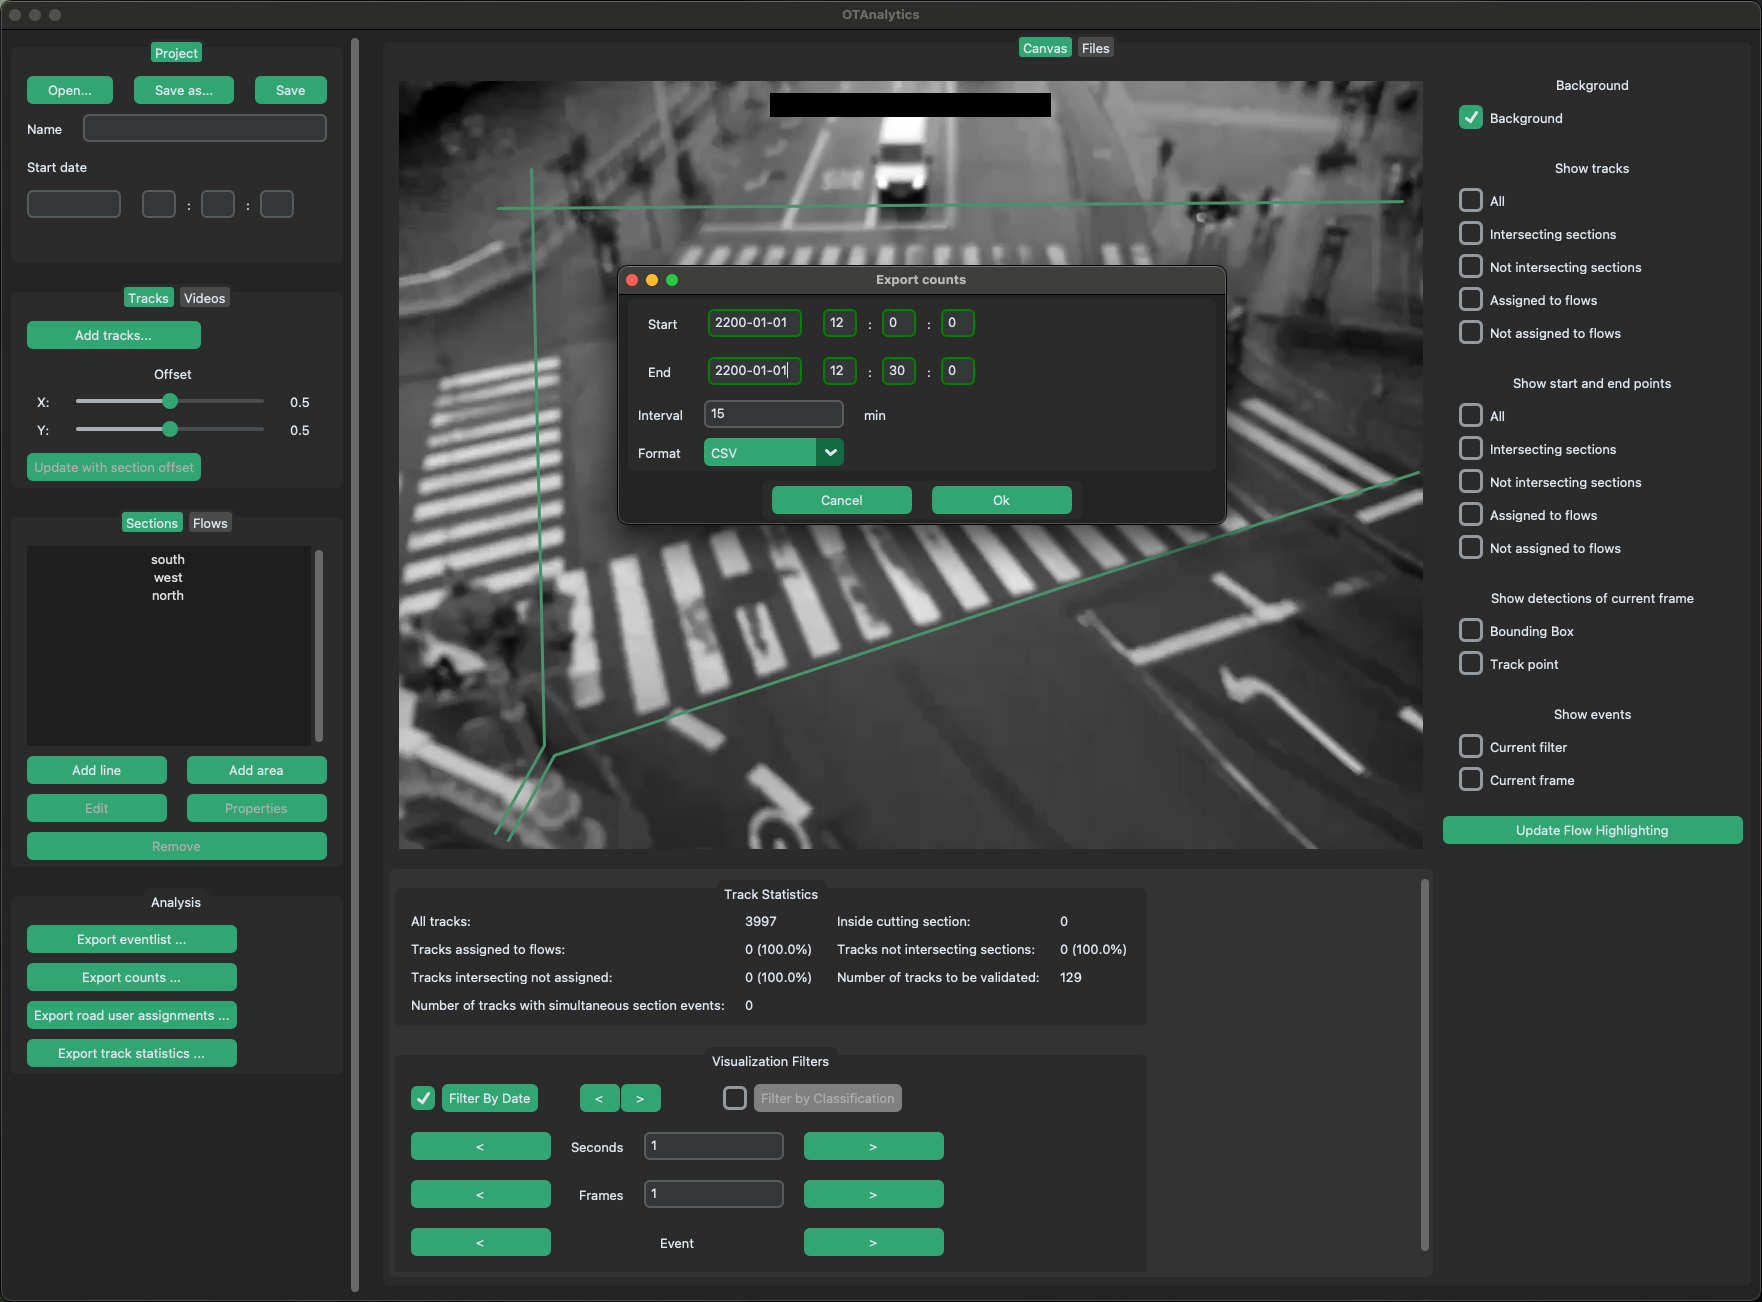
Task: Click the Cancel button in Export counts dialog
Action: 840,500
